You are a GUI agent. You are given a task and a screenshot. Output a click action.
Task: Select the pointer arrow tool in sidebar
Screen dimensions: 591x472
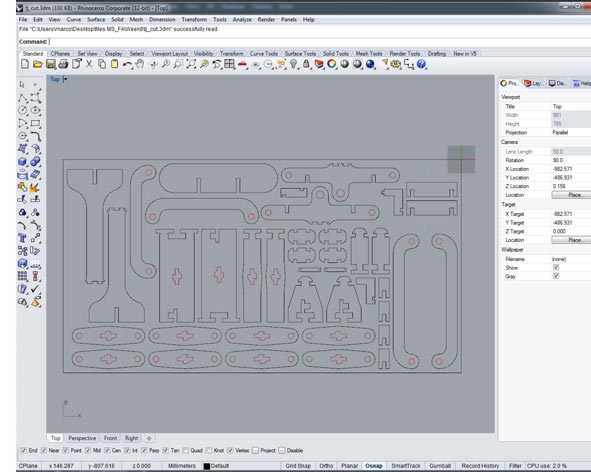[22, 84]
